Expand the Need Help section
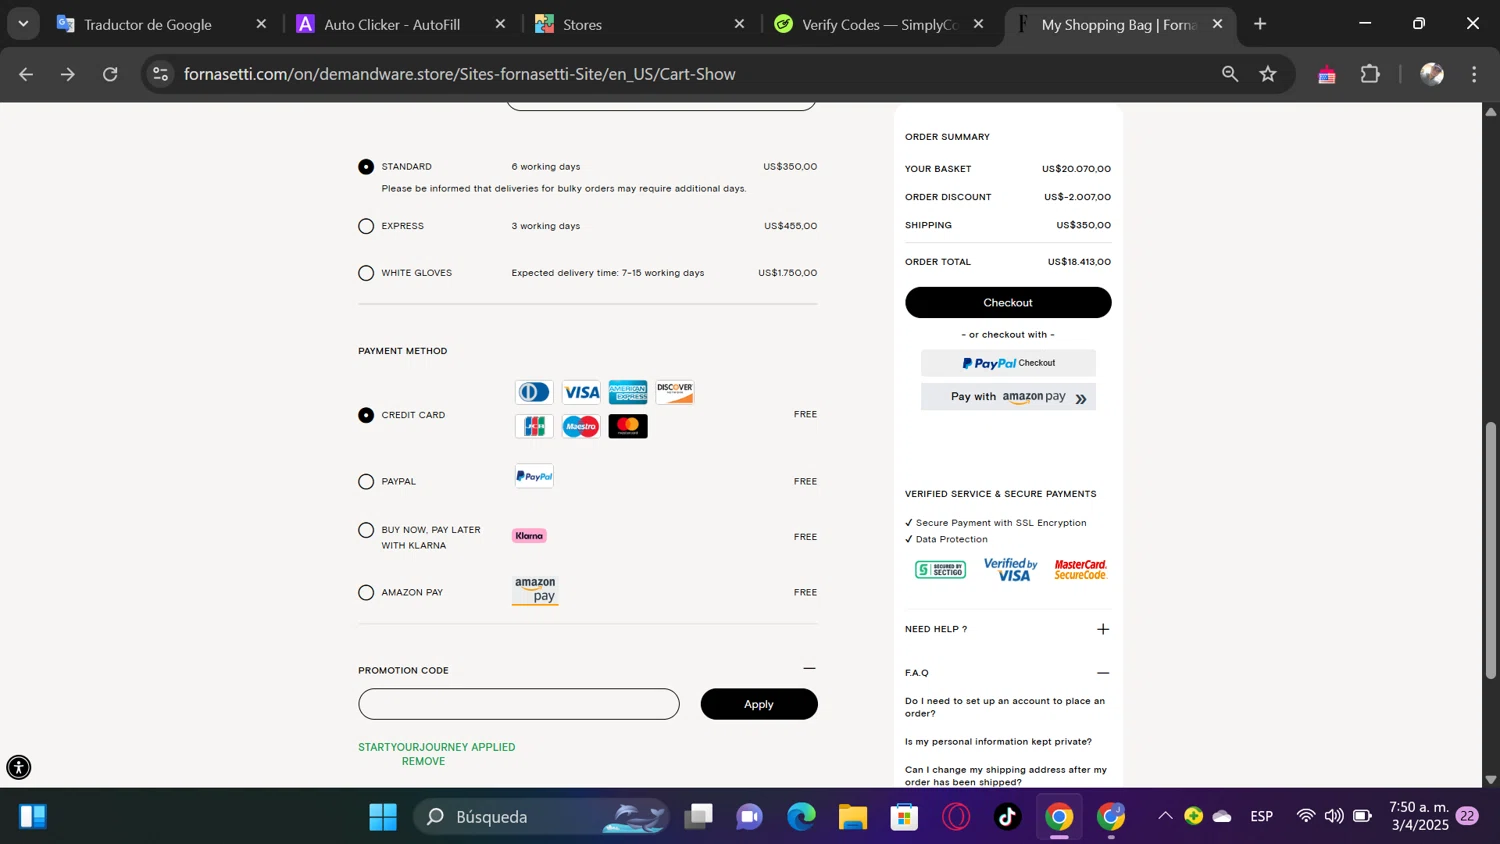The width and height of the screenshot is (1500, 844). [1103, 629]
